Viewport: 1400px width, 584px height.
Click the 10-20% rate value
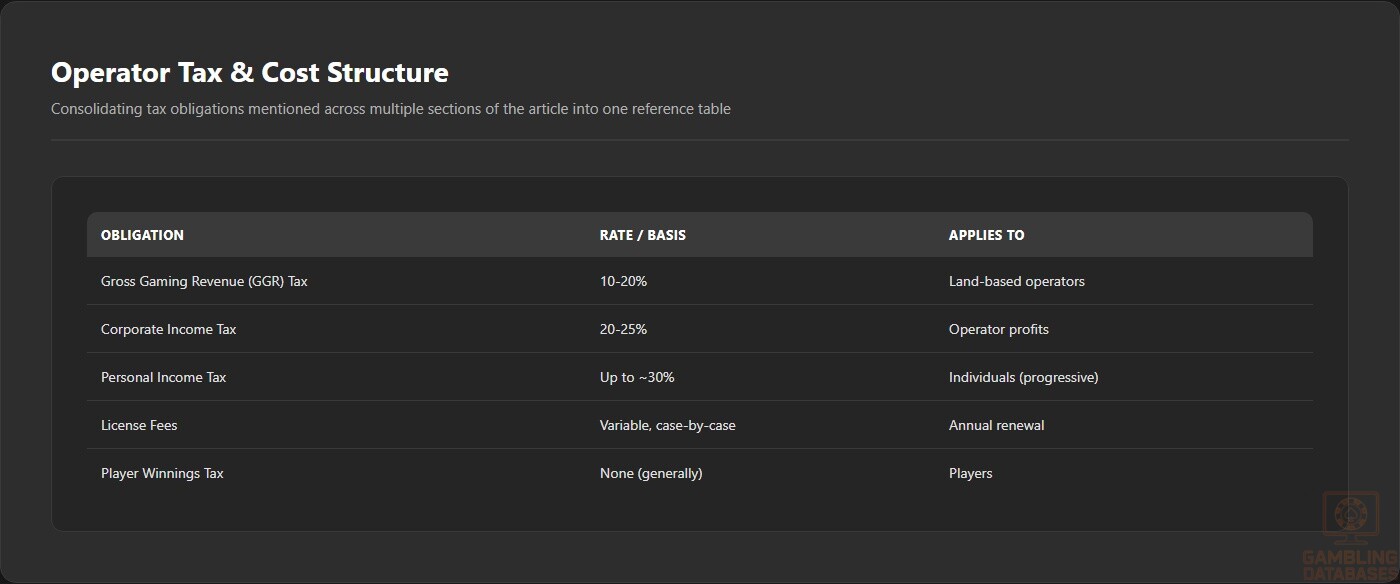coord(623,281)
